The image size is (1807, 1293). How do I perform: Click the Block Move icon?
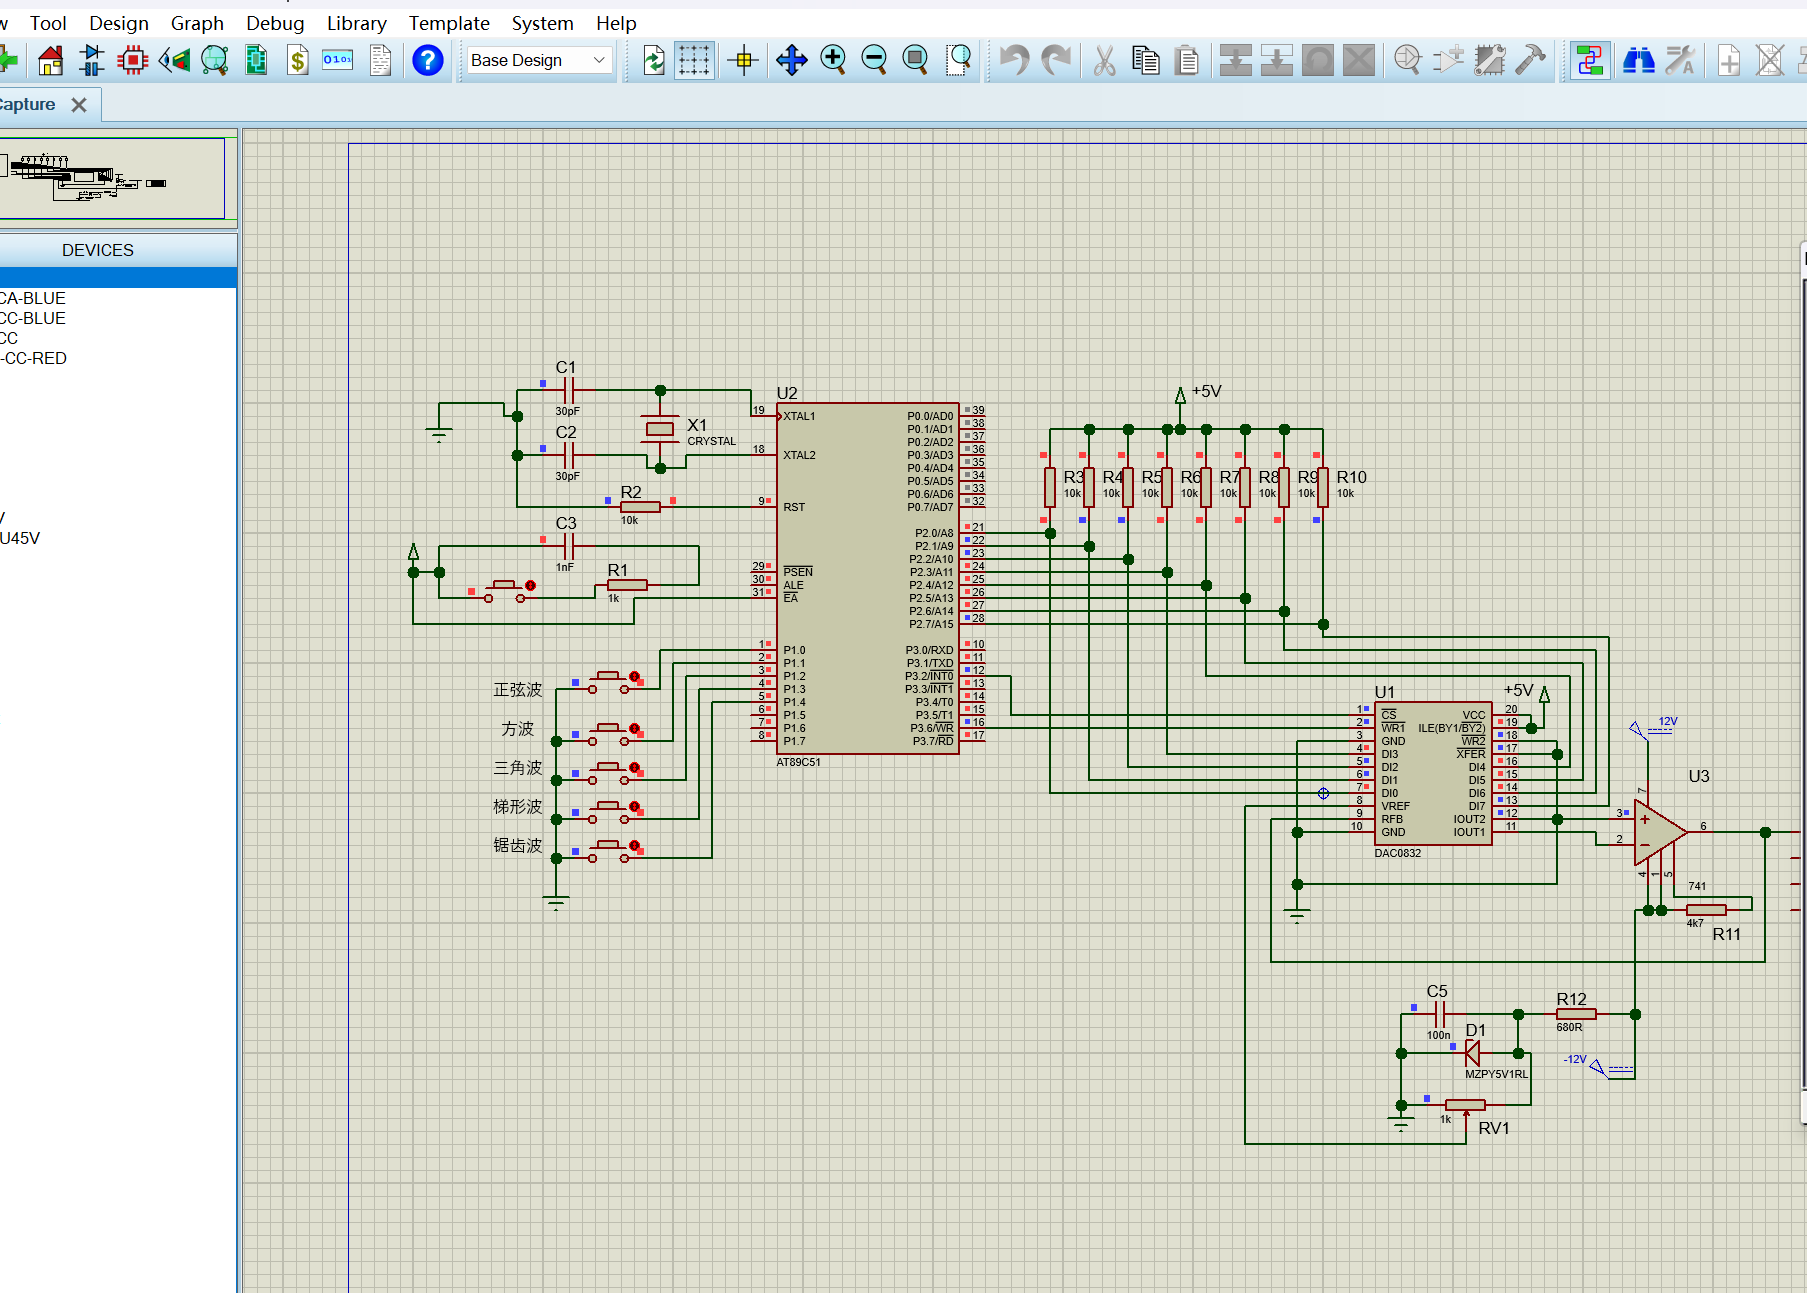click(x=1277, y=61)
